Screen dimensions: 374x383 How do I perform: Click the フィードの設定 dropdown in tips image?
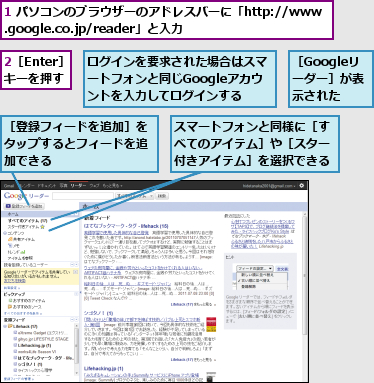point(255,268)
